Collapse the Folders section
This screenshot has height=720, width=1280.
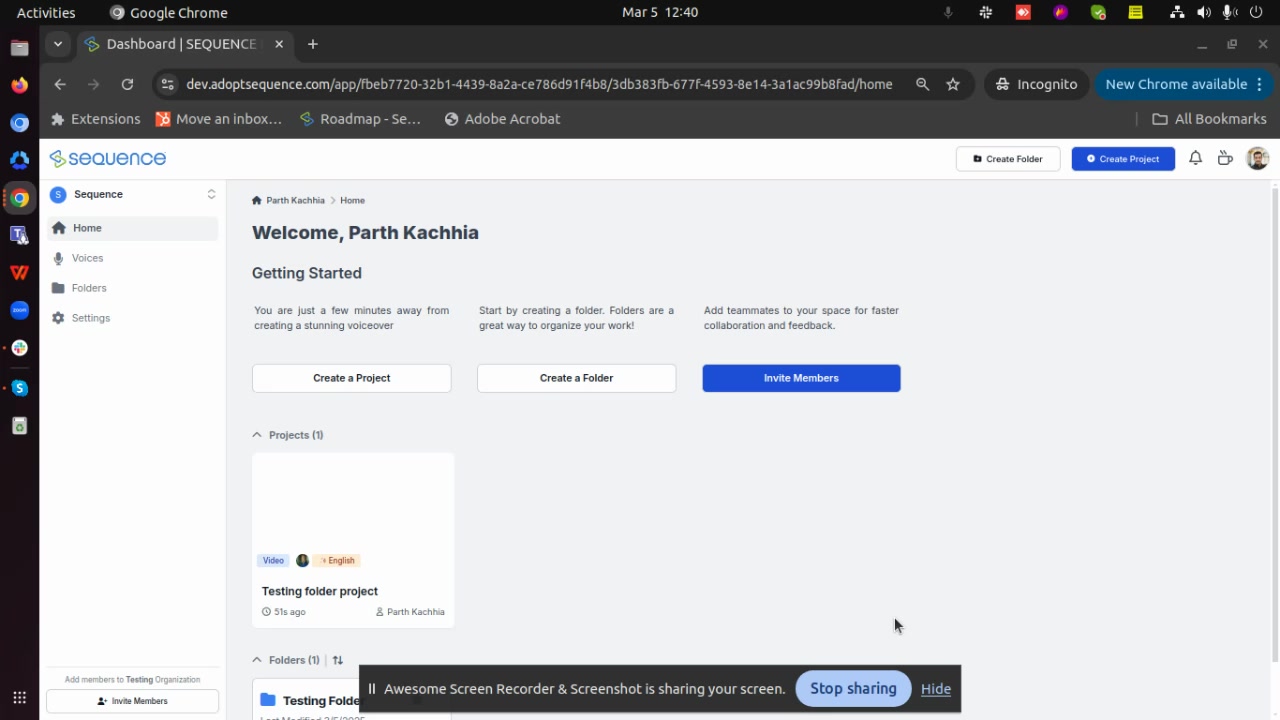(x=257, y=660)
